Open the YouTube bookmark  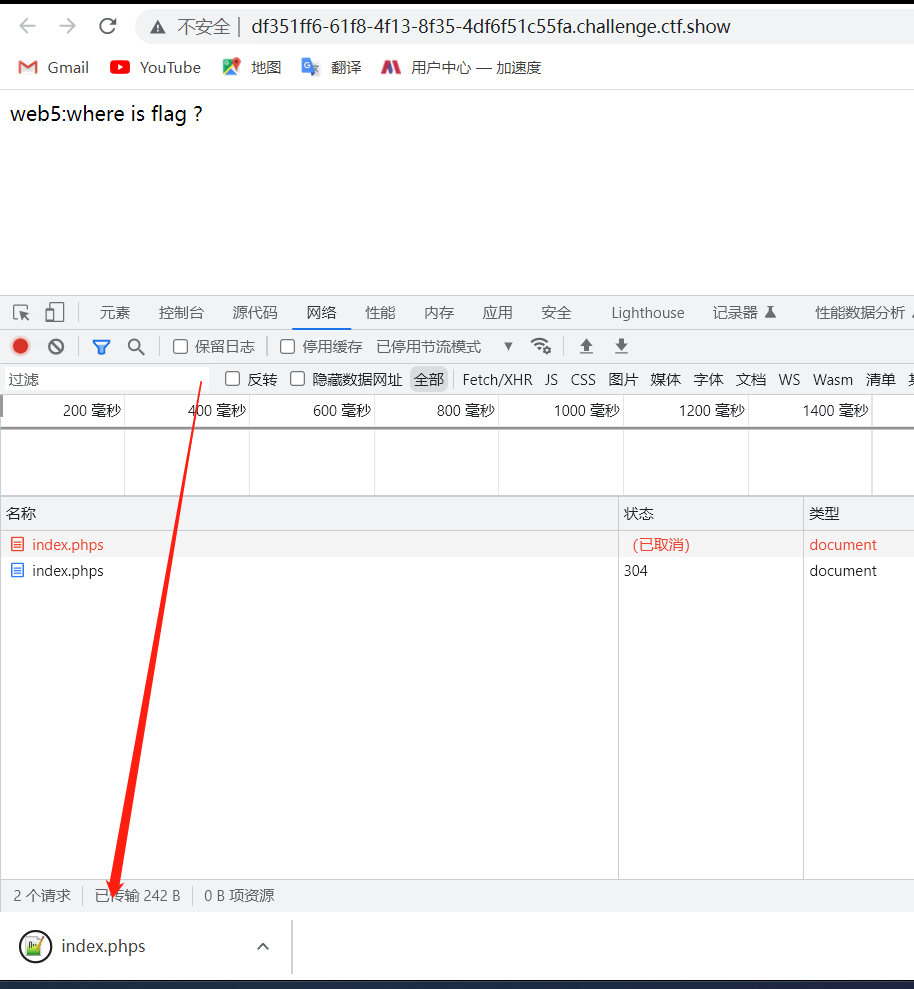156,67
